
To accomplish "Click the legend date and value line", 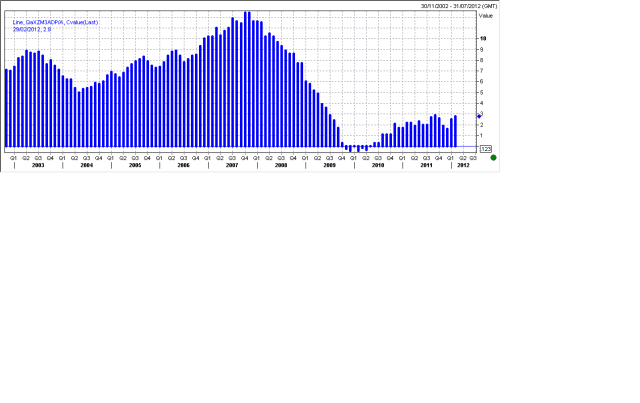I will point(32,29).
